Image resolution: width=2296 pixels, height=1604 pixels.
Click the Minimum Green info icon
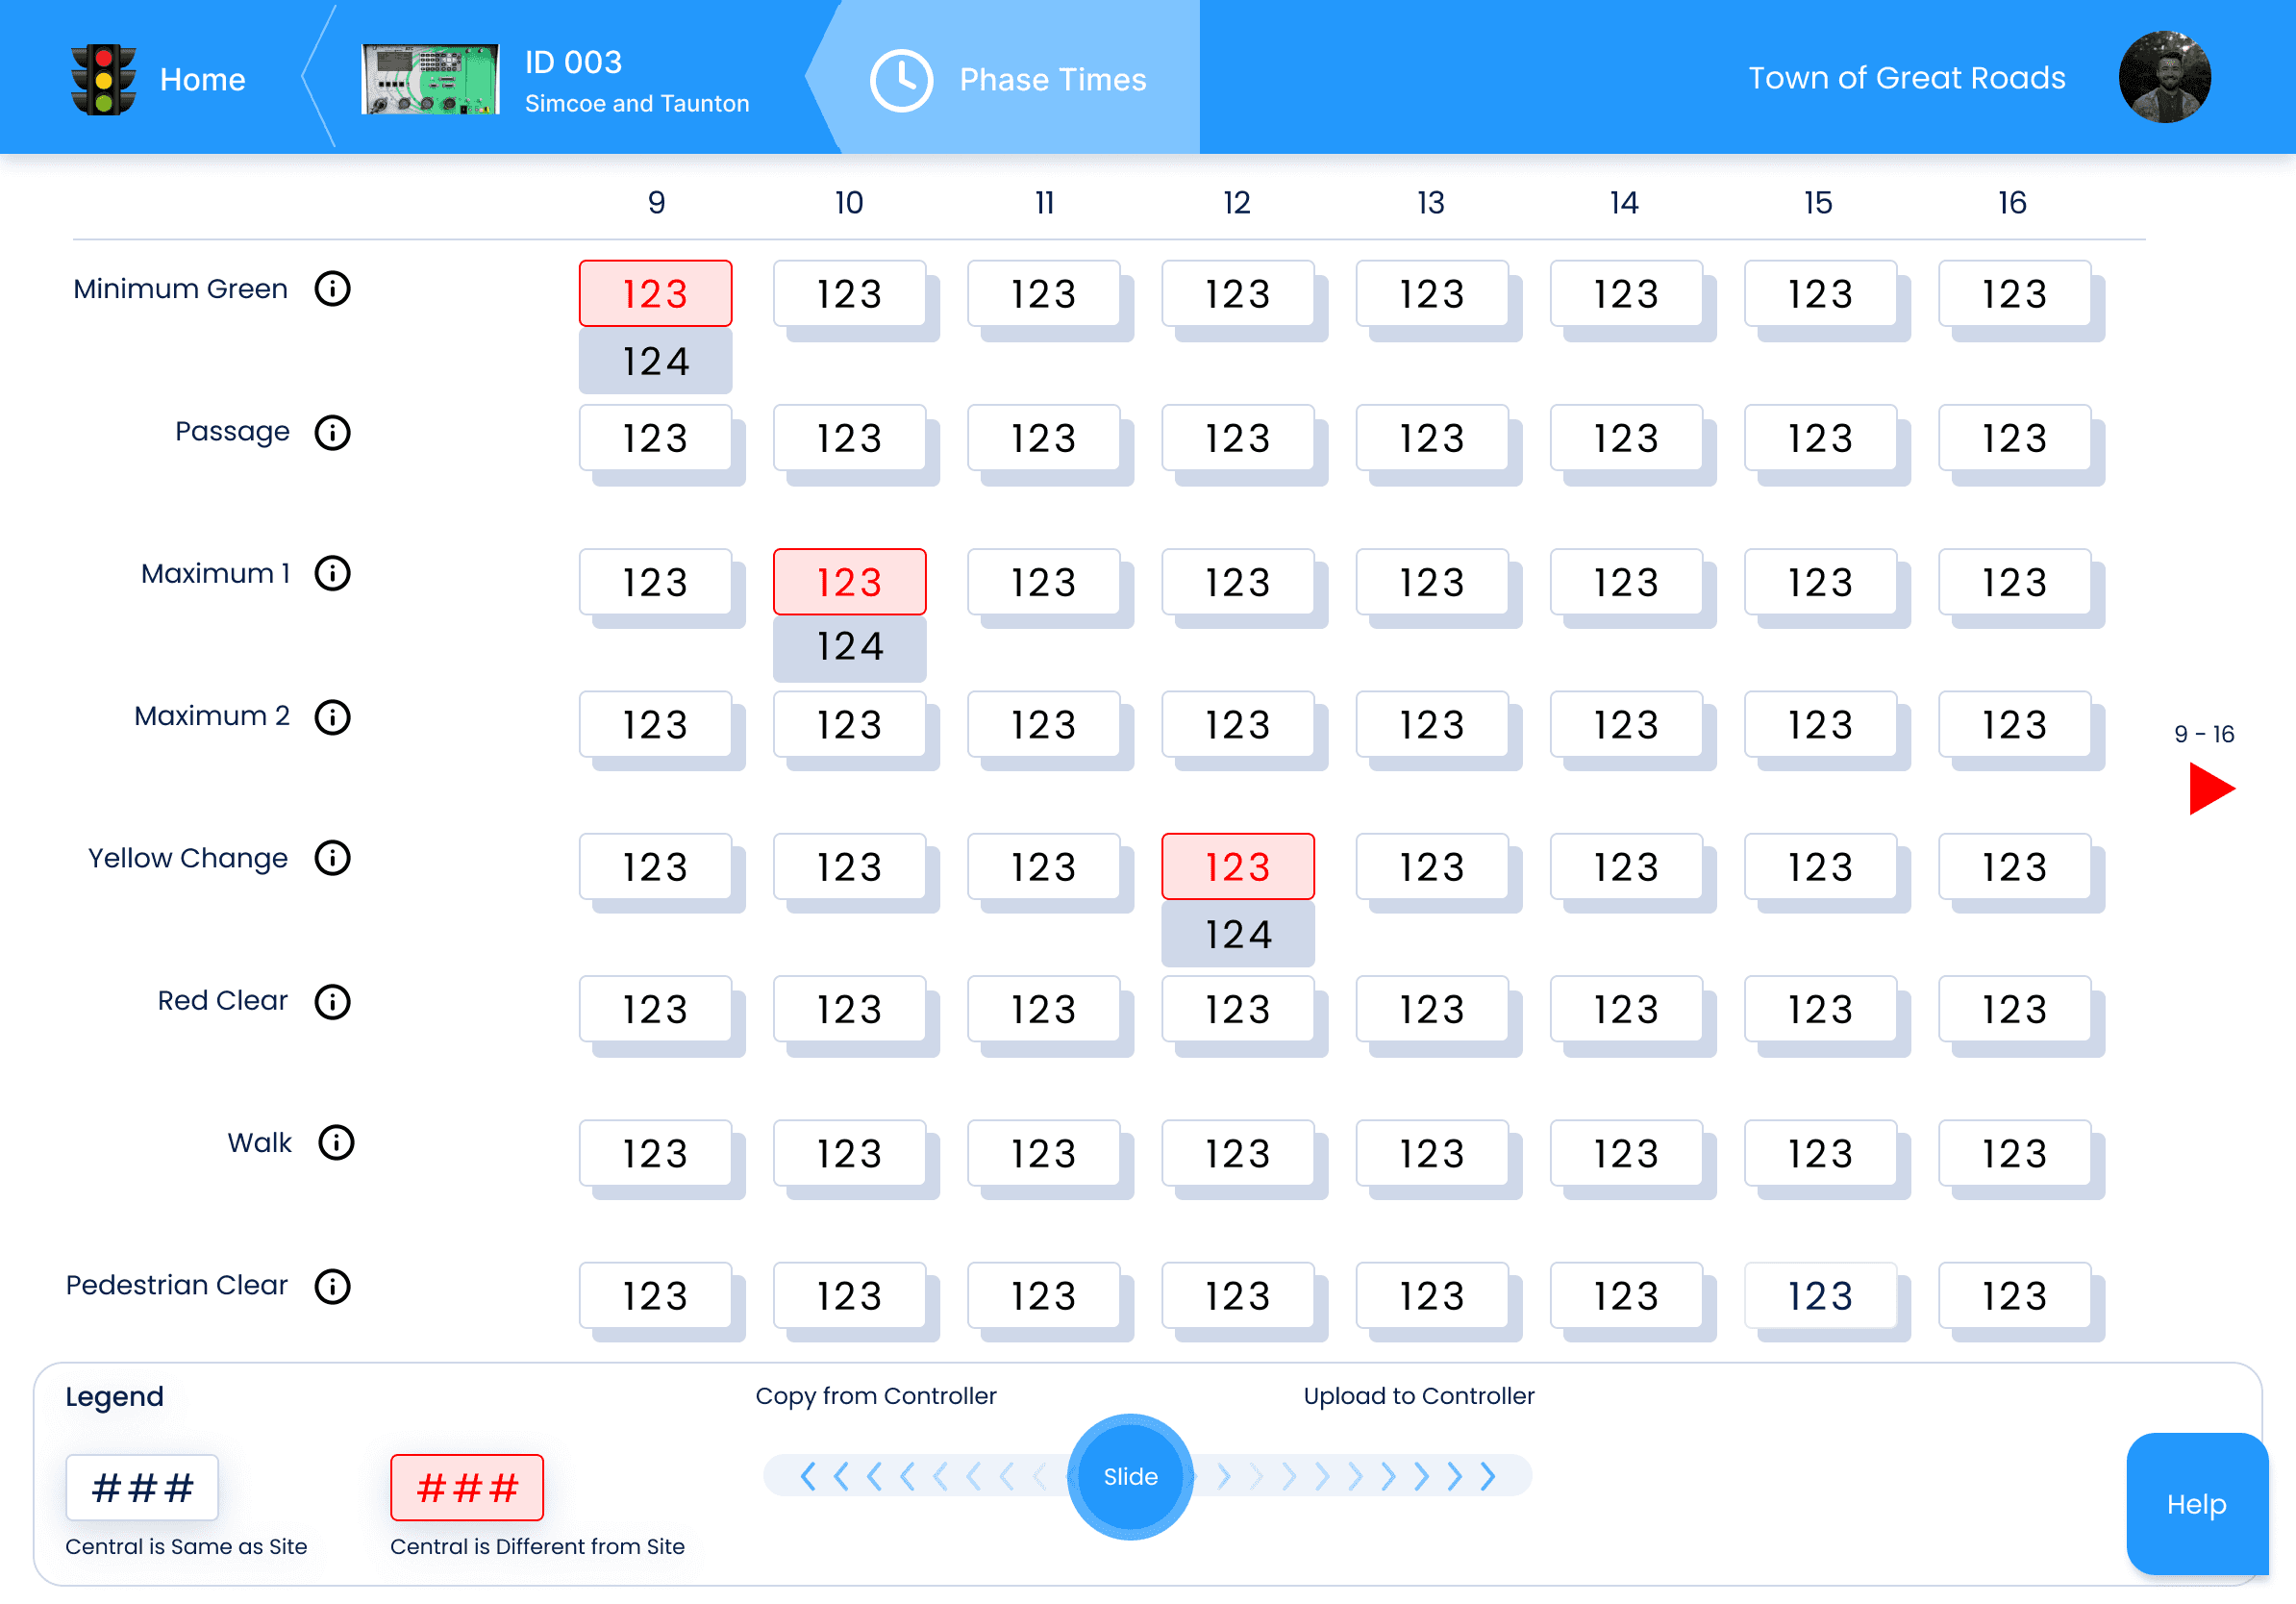(x=332, y=289)
